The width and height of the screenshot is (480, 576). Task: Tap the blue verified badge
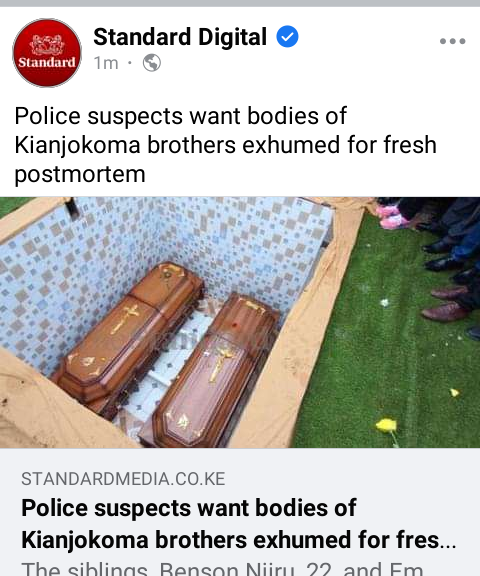point(287,36)
